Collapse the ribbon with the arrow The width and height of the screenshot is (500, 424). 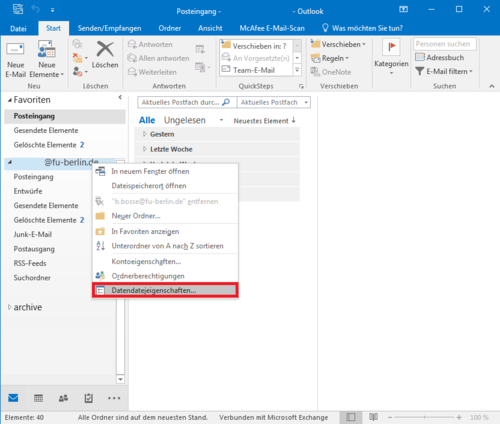(492, 86)
